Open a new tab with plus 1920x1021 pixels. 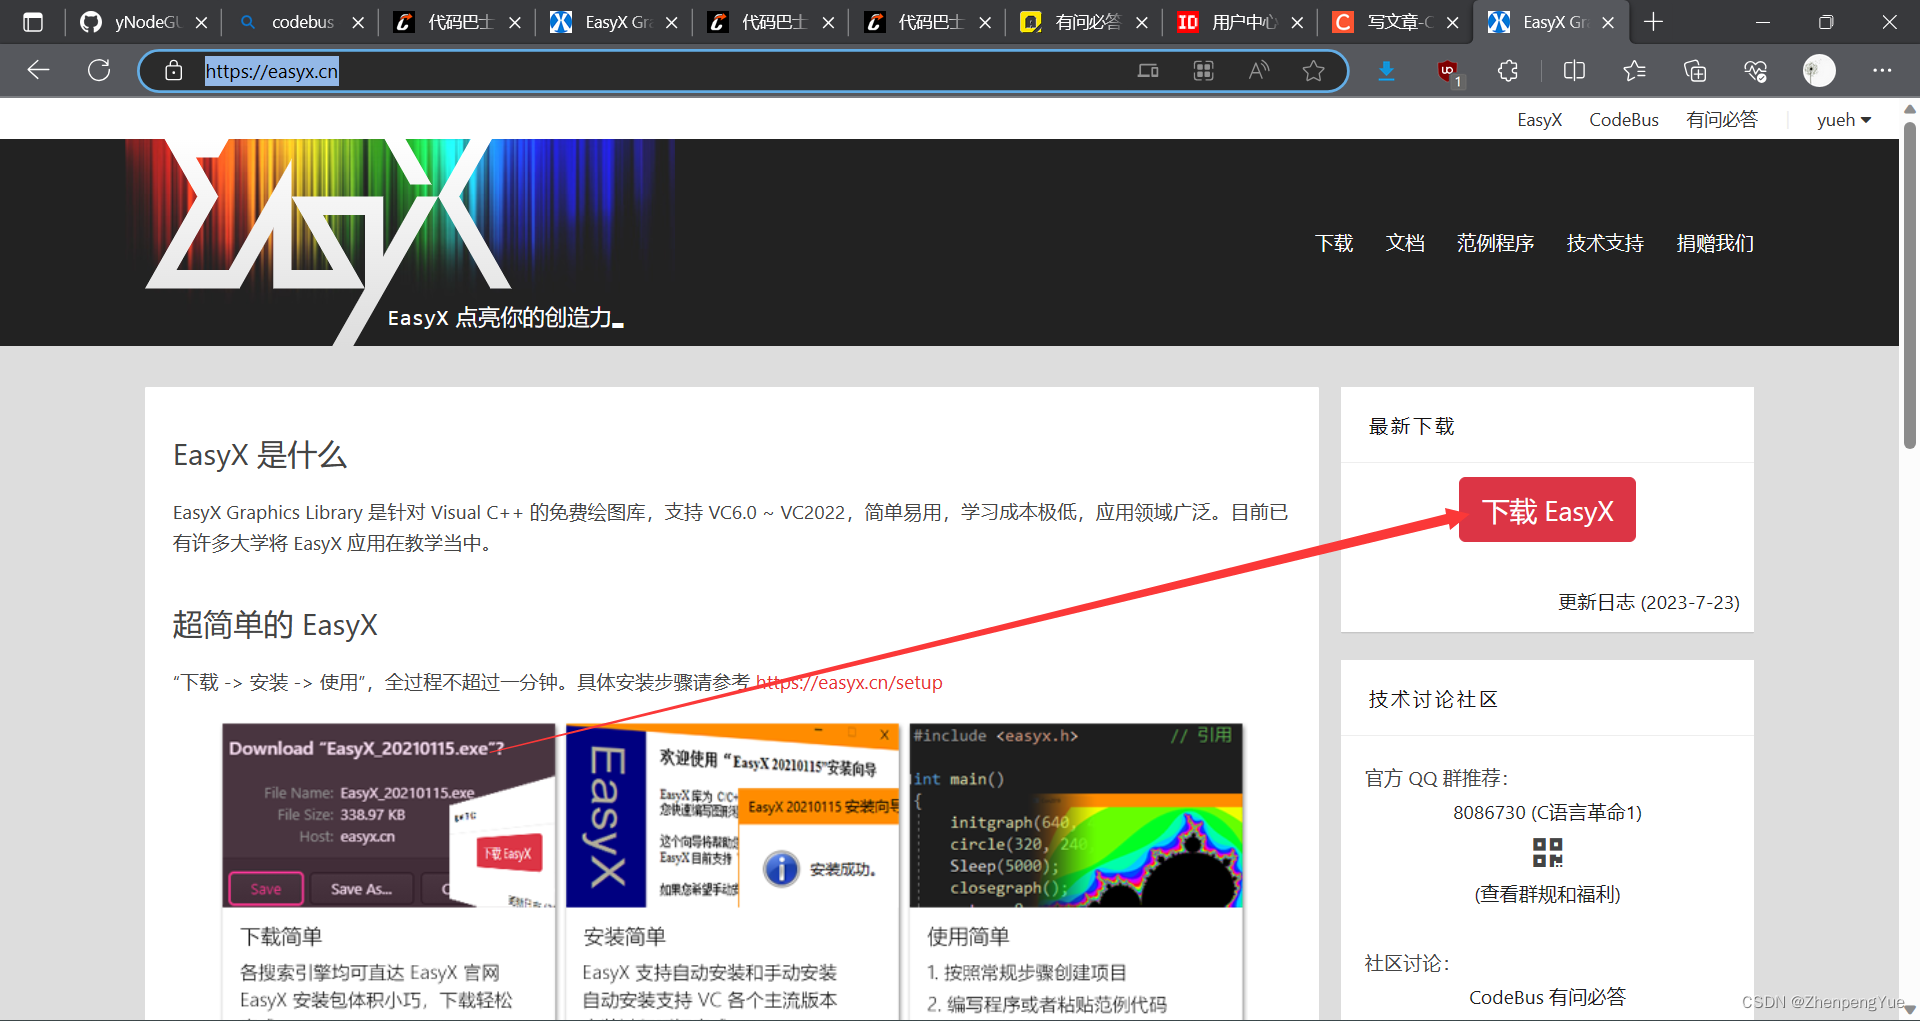point(1654,22)
